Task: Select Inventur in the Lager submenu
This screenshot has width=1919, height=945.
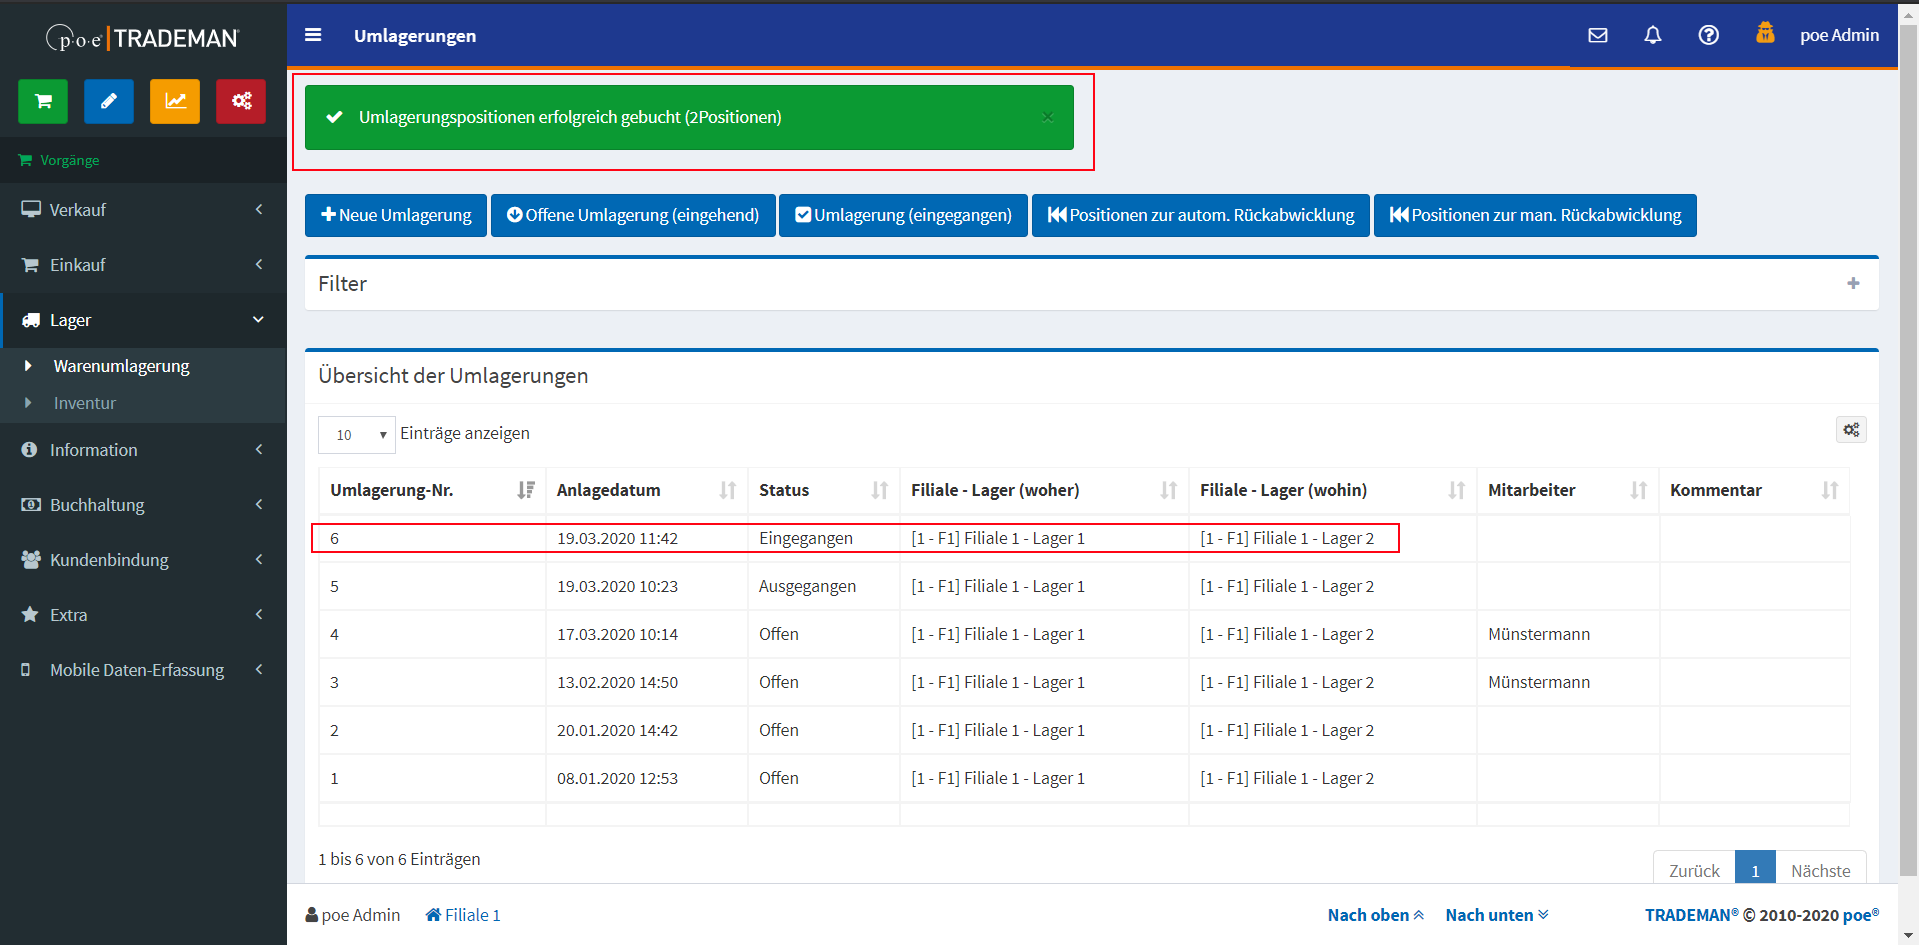Action: click(x=85, y=403)
